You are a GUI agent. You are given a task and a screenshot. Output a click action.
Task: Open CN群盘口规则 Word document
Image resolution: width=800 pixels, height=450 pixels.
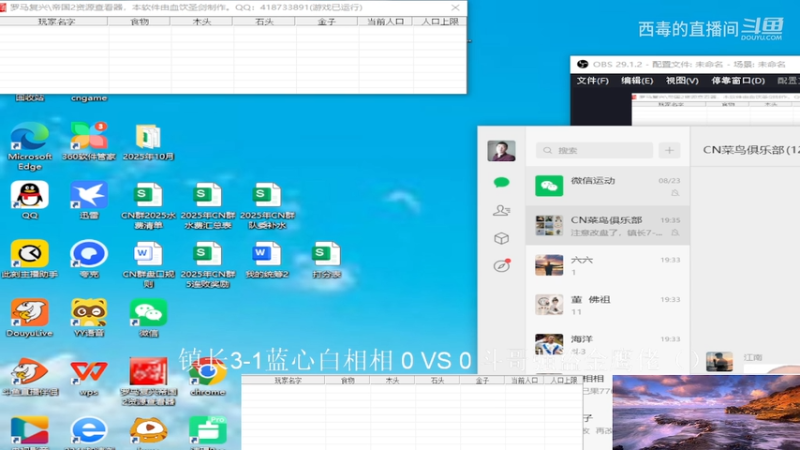(148, 265)
